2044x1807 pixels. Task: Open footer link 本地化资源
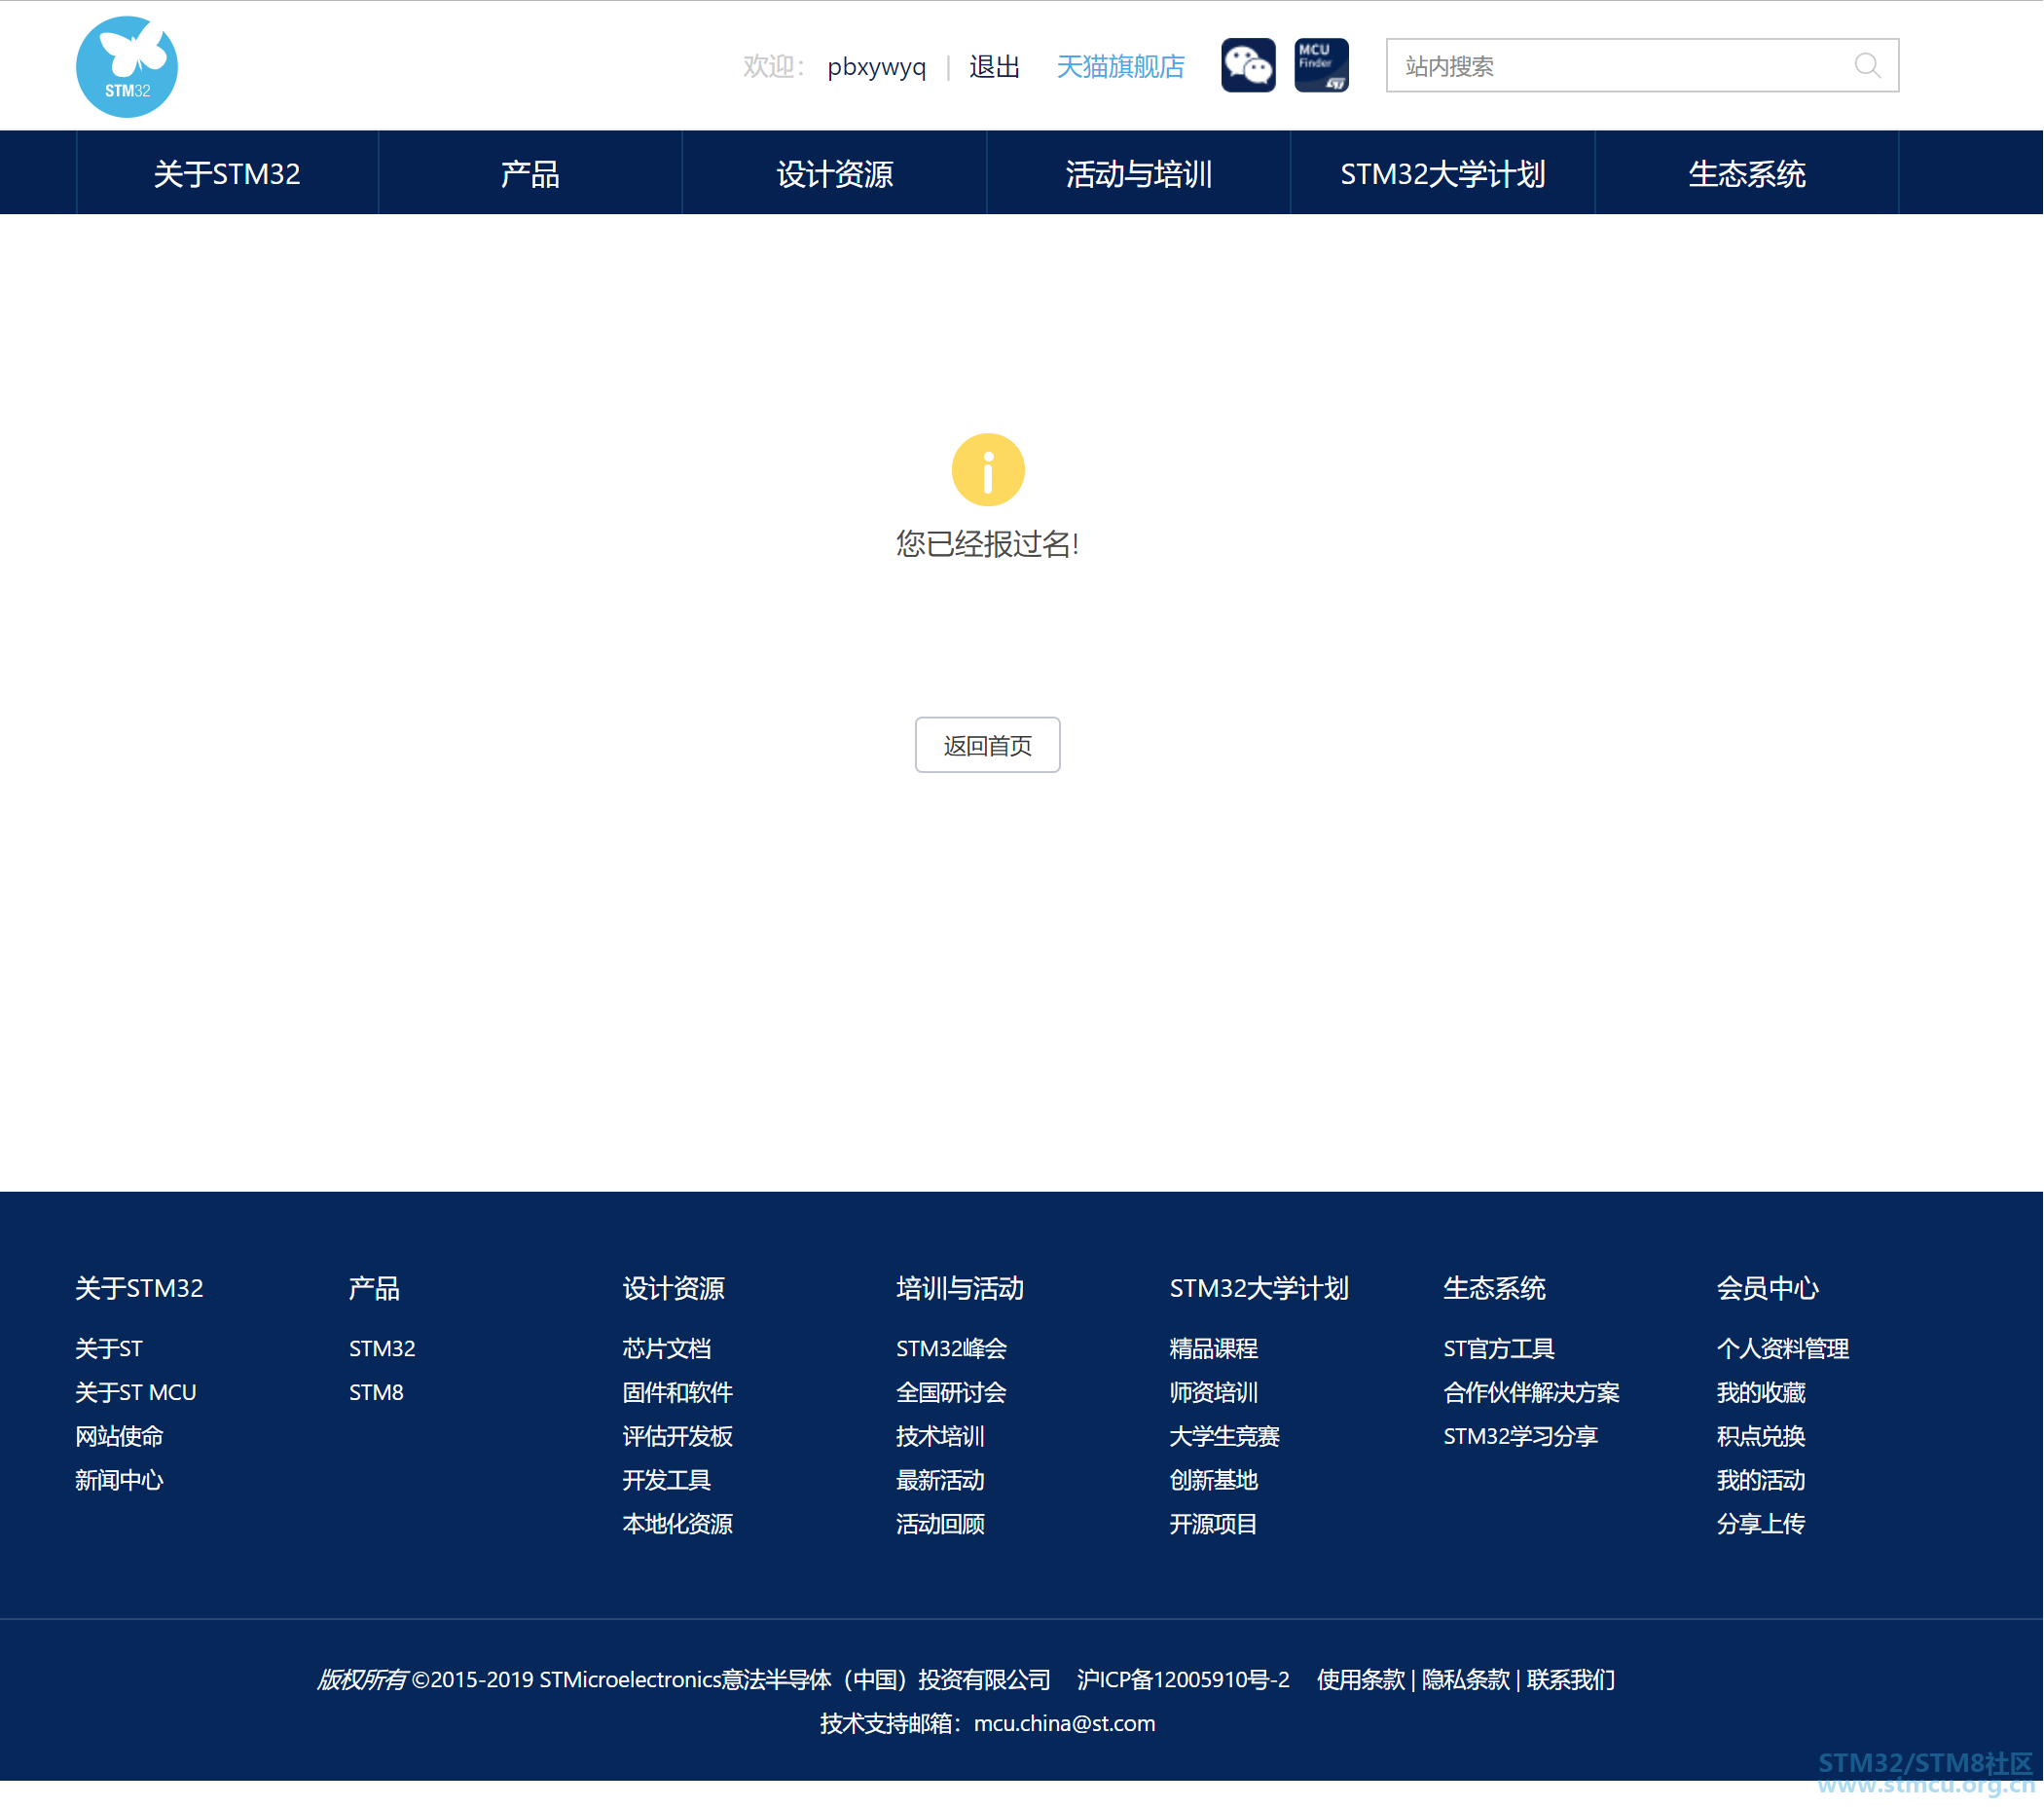pos(678,1524)
